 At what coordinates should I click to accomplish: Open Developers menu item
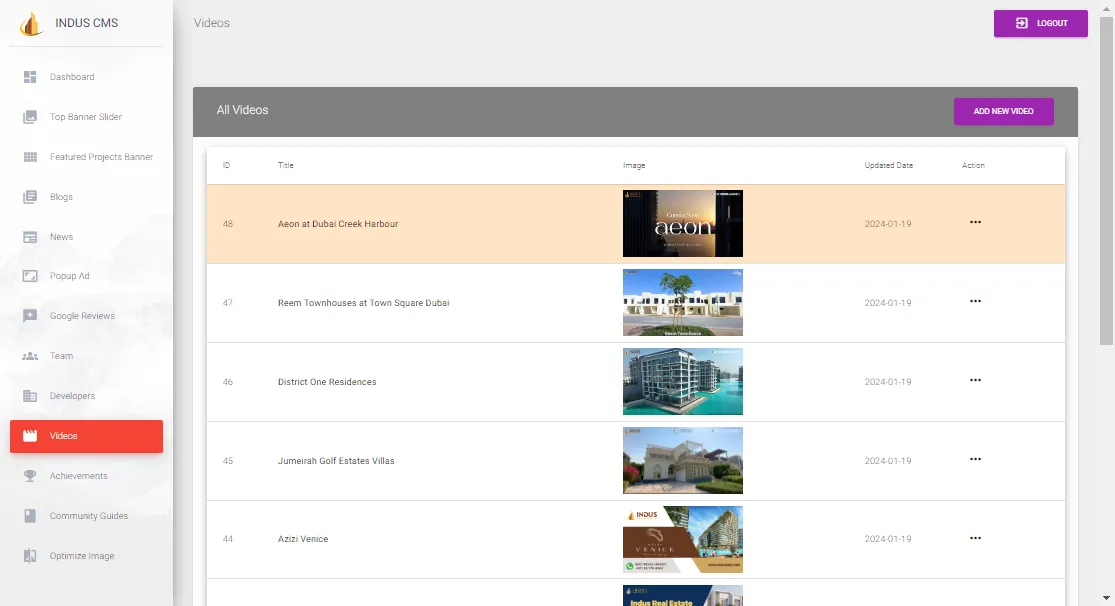tap(86, 396)
